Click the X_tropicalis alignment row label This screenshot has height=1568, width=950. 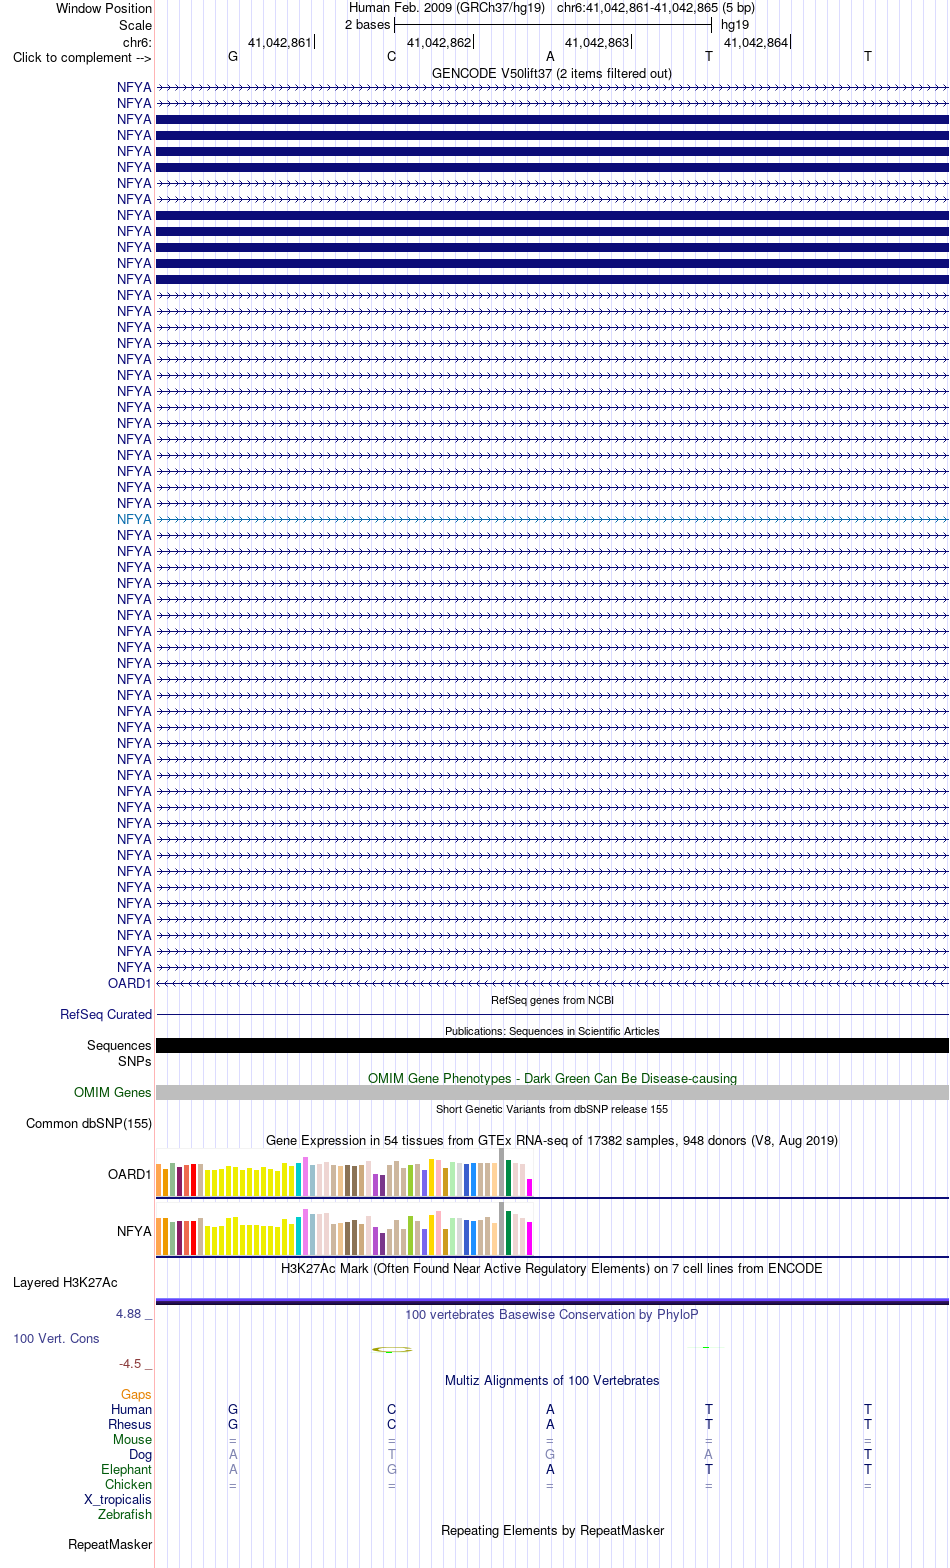[118, 1499]
